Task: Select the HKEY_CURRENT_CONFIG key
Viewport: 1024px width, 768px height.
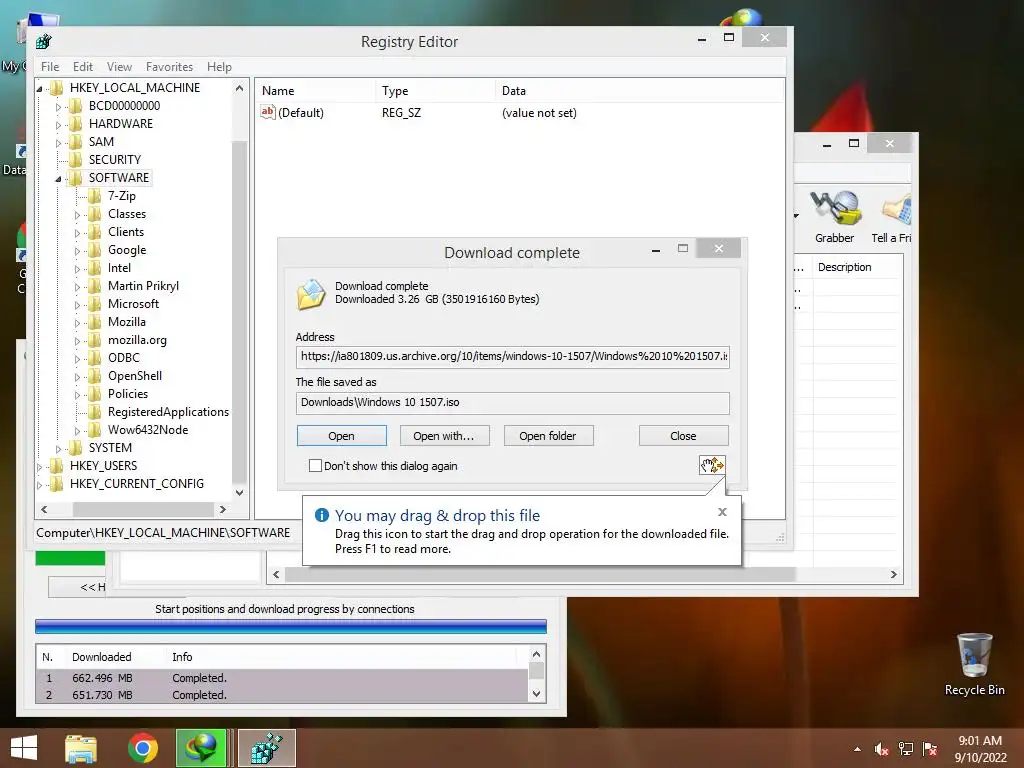Action: (x=136, y=484)
